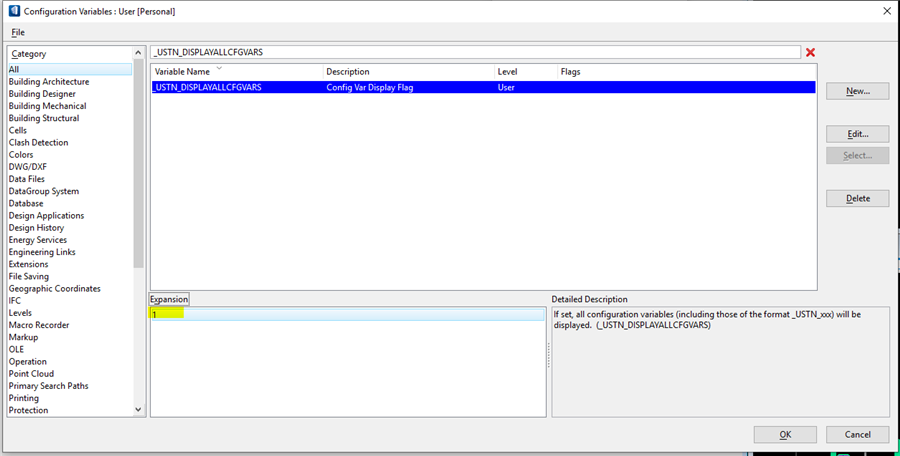Click the Flags column header
The image size is (900, 456).
(x=686, y=72)
